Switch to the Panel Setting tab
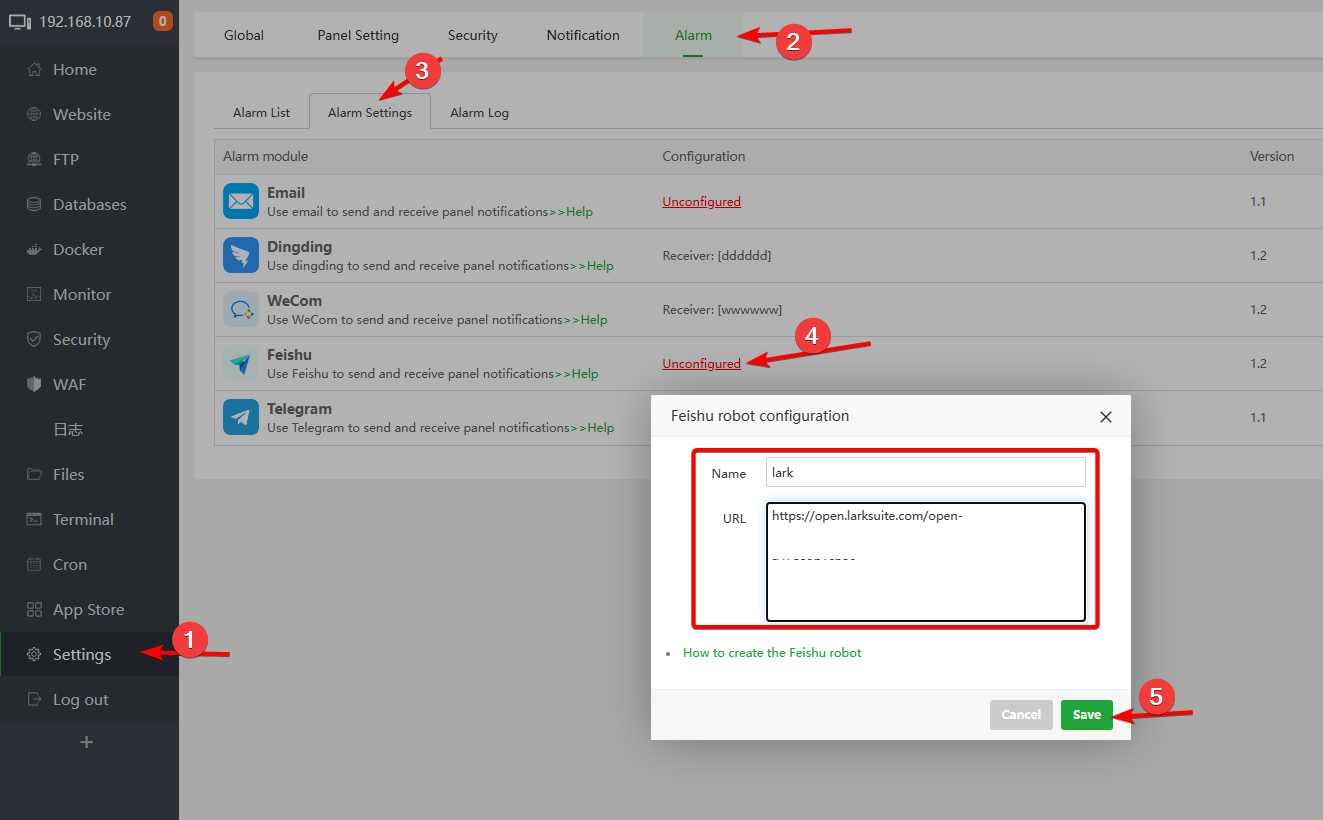This screenshot has width=1323, height=820. [x=358, y=35]
